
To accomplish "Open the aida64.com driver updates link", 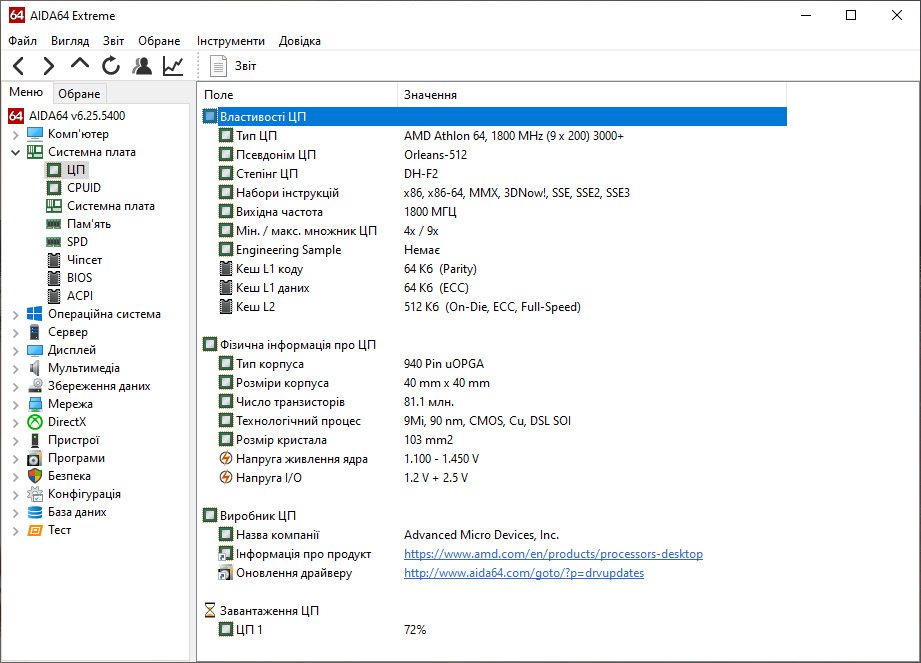I will click(x=524, y=573).
